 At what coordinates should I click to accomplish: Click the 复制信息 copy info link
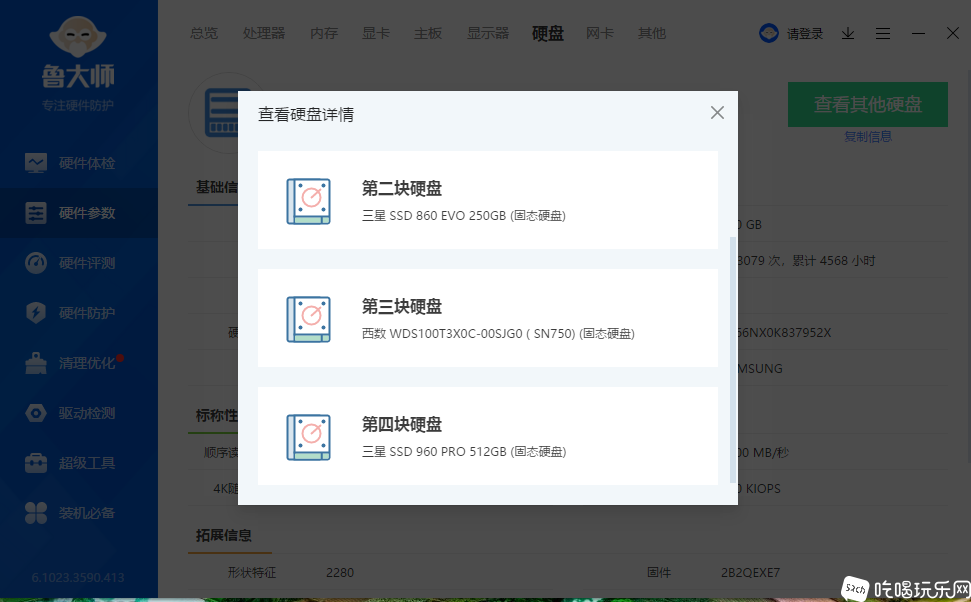(x=868, y=137)
